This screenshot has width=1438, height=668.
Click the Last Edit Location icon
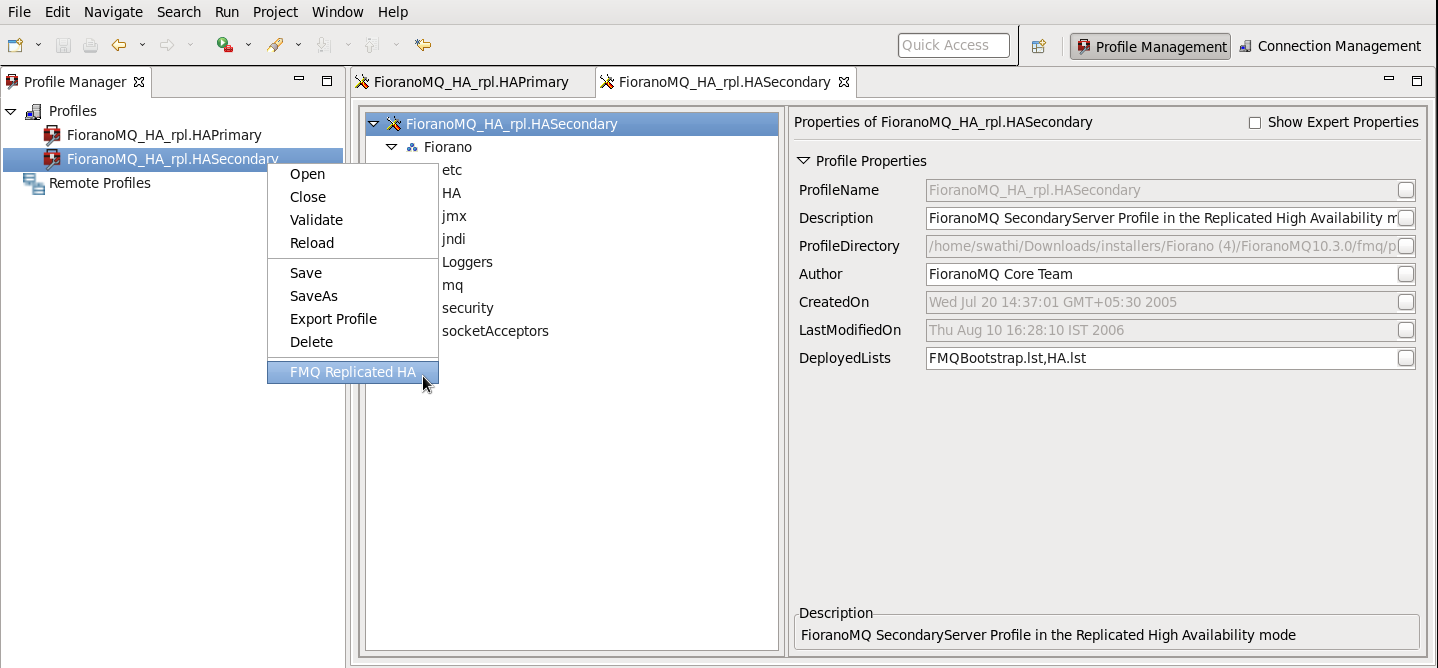(423, 45)
